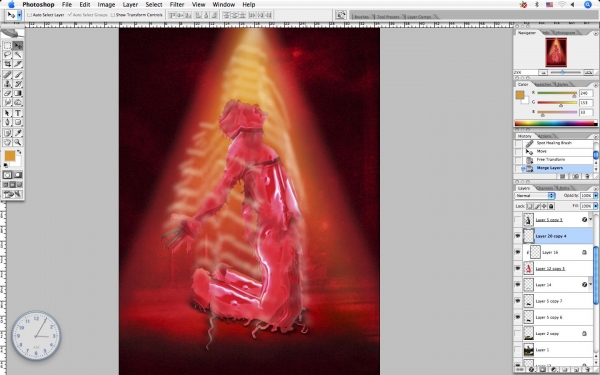Open the File menu
Viewport: 600px width, 375px height.
(x=67, y=5)
